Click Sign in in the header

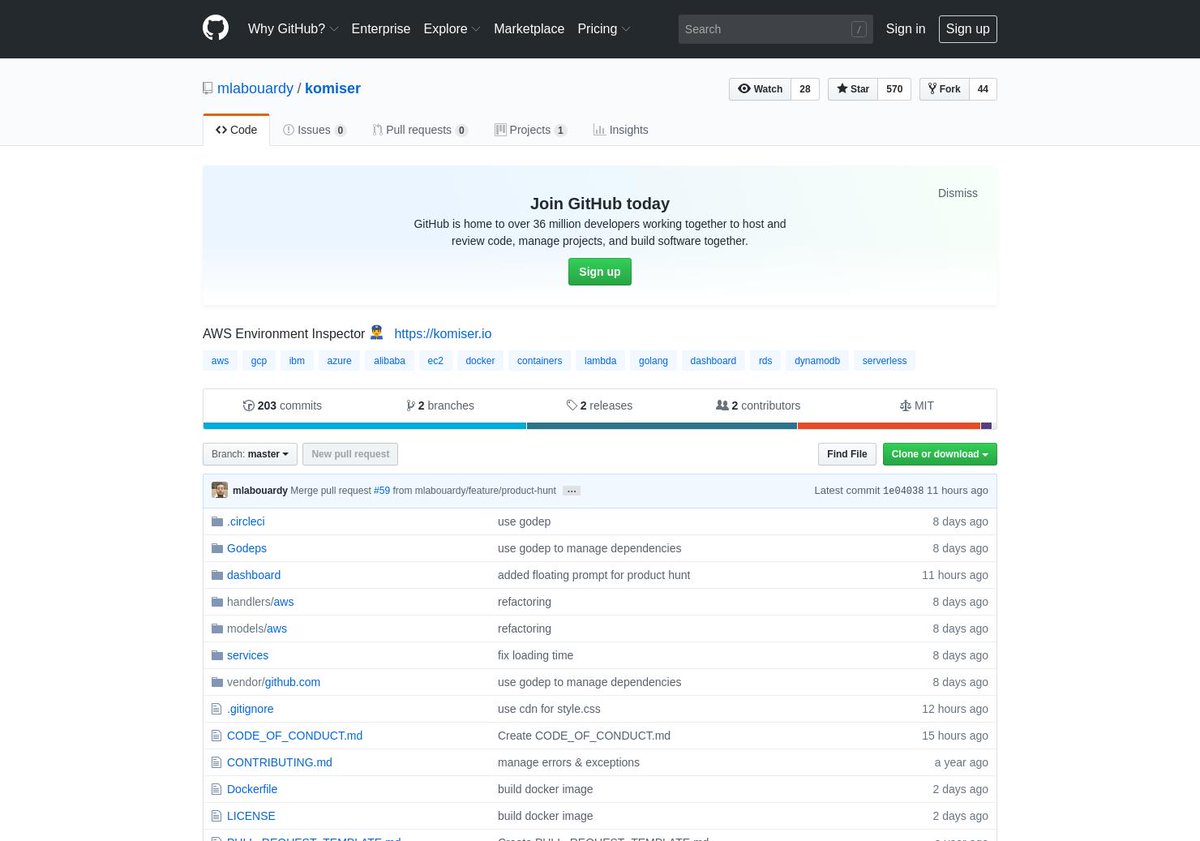[x=906, y=29]
